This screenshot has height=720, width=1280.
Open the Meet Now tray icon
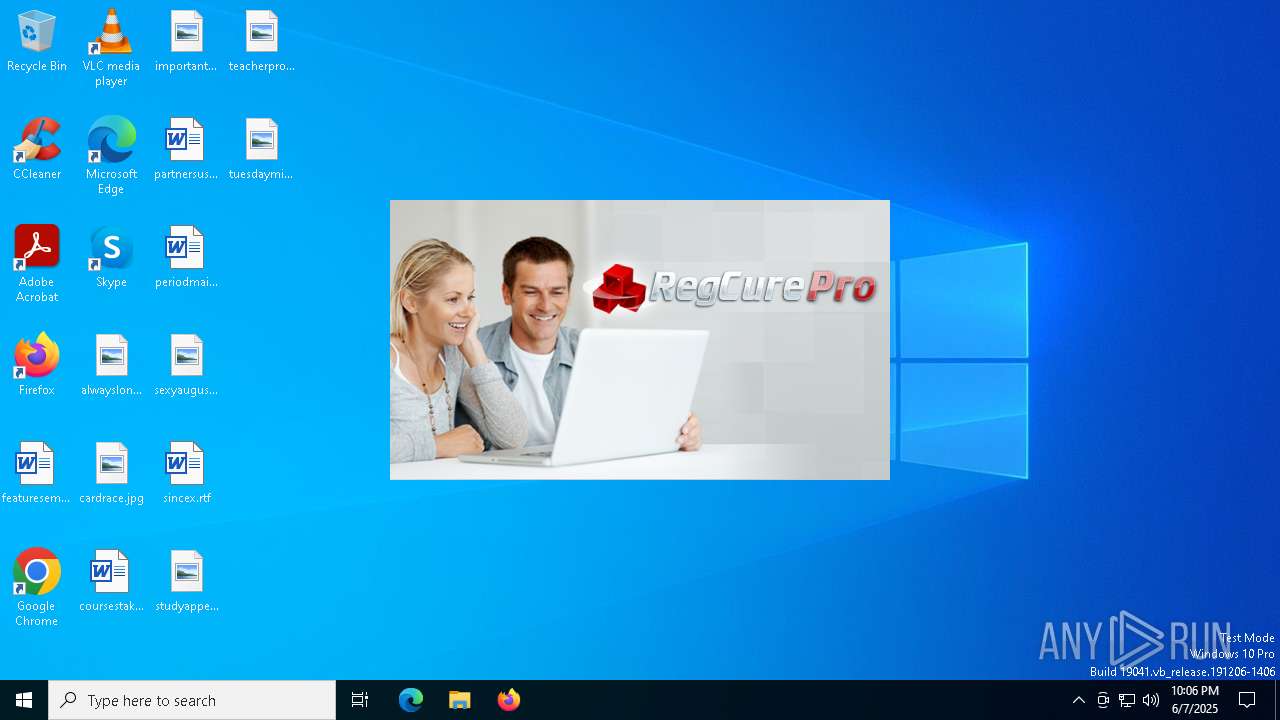[x=1103, y=700]
